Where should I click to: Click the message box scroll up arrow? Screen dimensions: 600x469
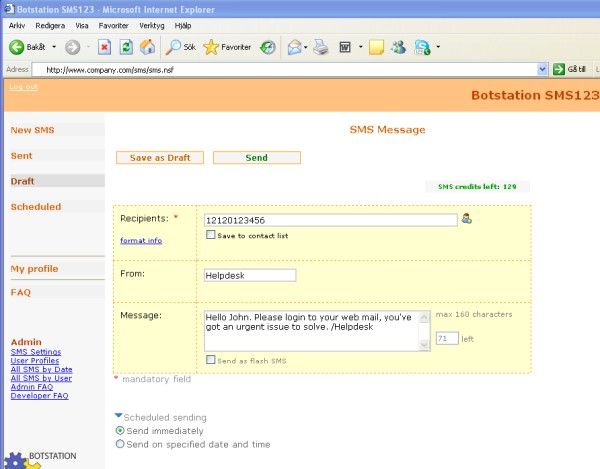click(x=424, y=317)
